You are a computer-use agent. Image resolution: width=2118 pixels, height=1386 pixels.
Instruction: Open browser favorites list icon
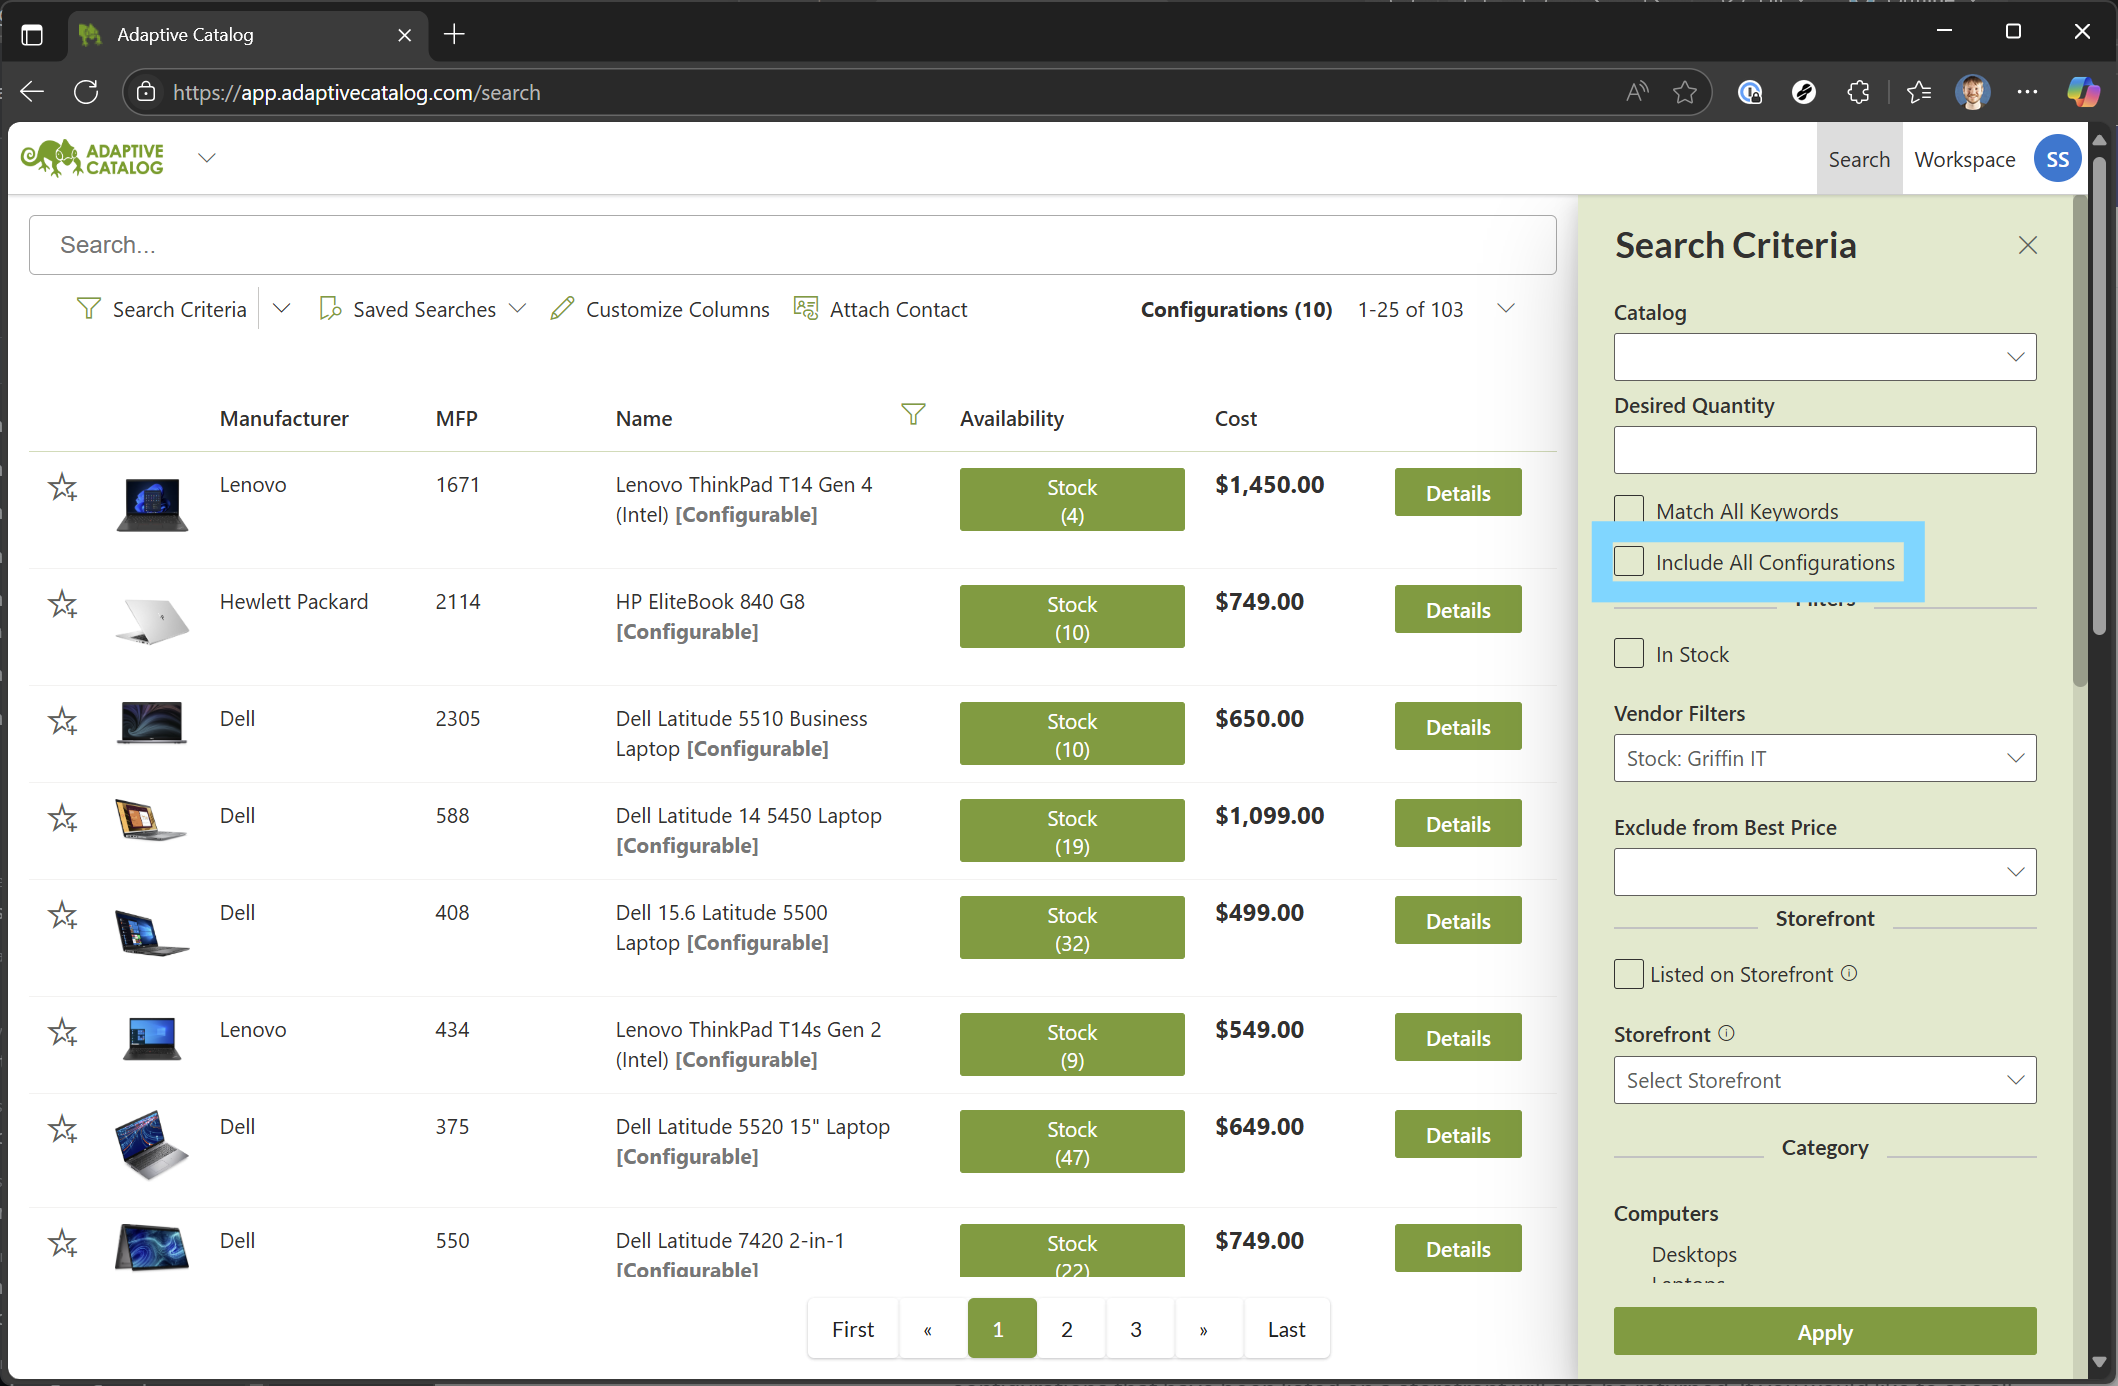click(x=1918, y=92)
